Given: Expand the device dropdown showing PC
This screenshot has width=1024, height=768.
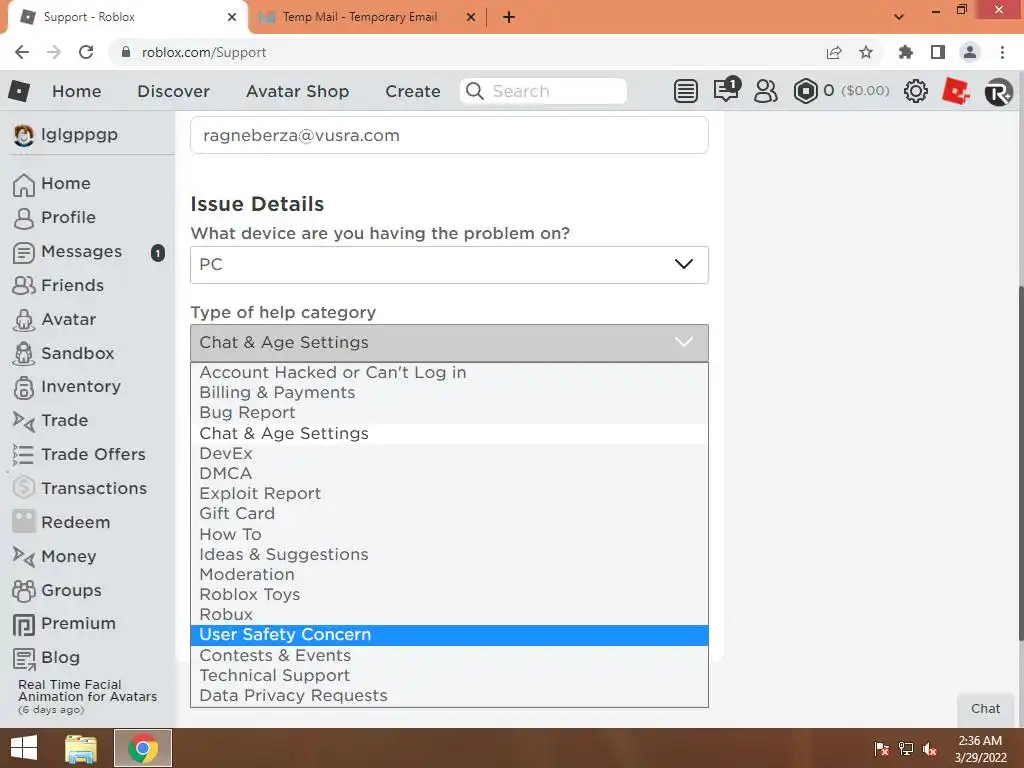Looking at the screenshot, I should pyautogui.click(x=449, y=264).
